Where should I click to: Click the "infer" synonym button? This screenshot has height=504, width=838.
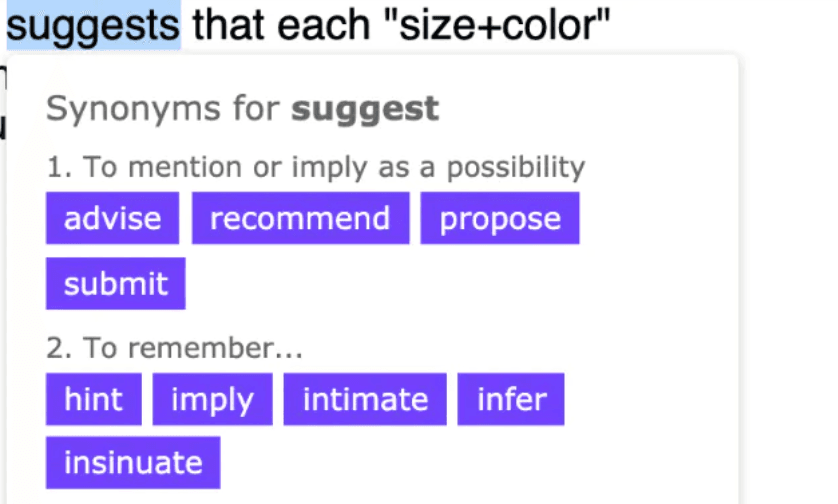coord(511,400)
